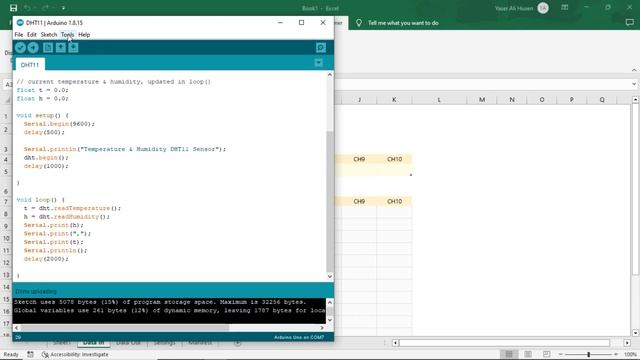Open the Tools menu in Arduino
Screen dimensions: 640x360
pyautogui.click(x=67, y=35)
